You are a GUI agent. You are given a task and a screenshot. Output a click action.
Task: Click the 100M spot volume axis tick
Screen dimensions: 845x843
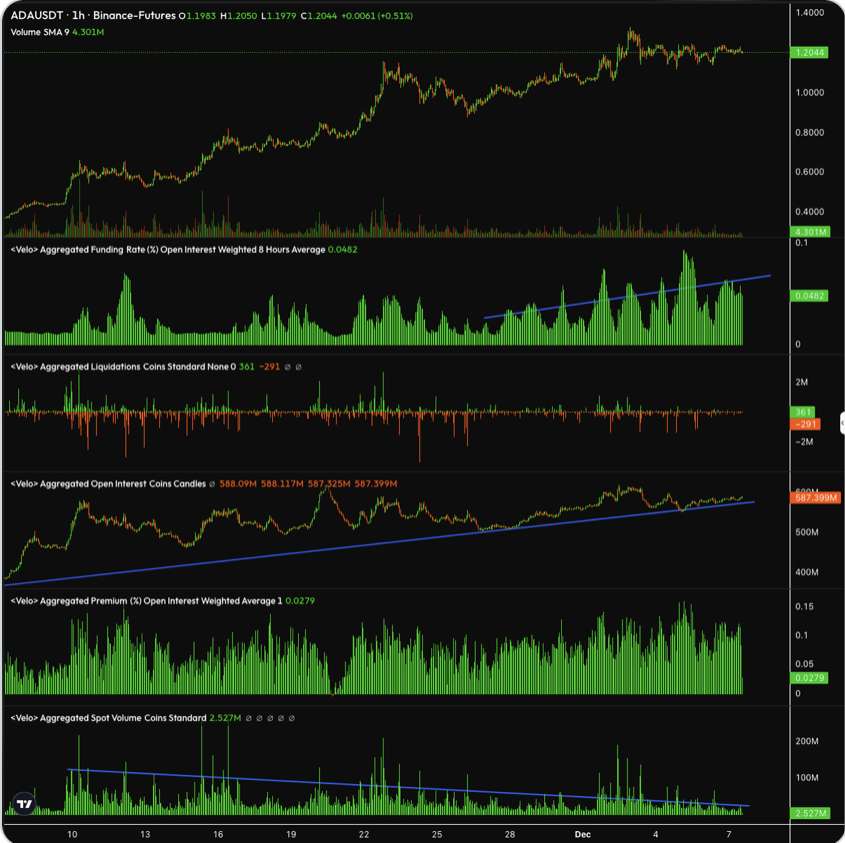[807, 777]
